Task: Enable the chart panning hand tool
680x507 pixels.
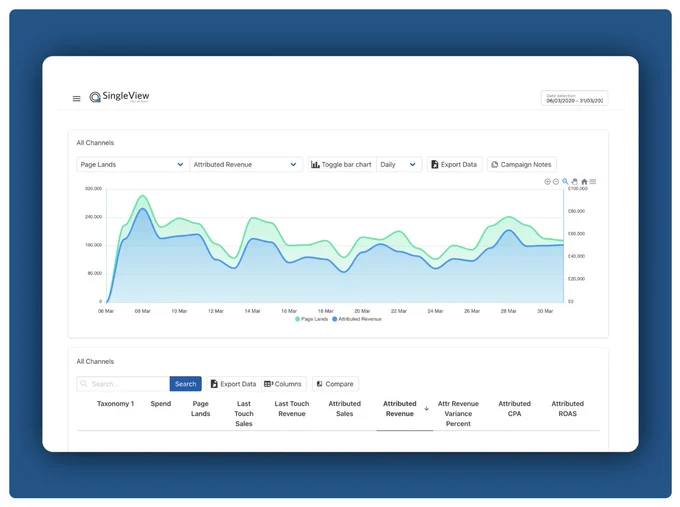Action: [x=575, y=182]
